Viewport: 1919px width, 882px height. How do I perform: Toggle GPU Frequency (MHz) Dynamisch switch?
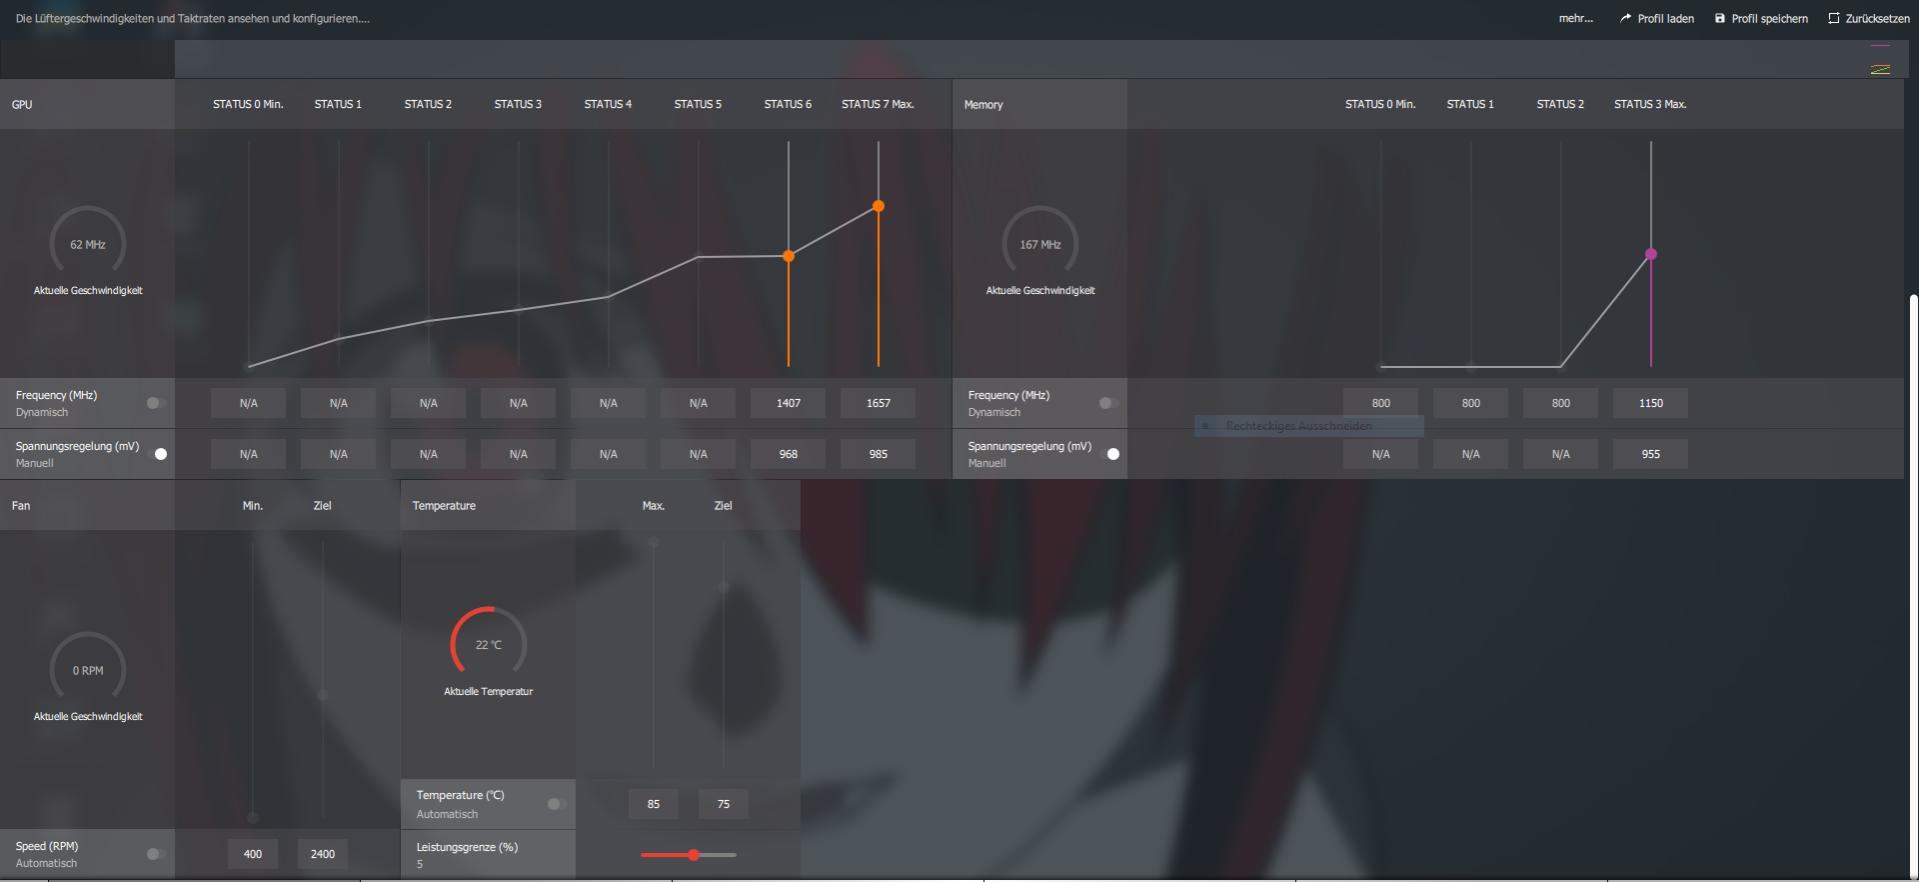click(156, 403)
